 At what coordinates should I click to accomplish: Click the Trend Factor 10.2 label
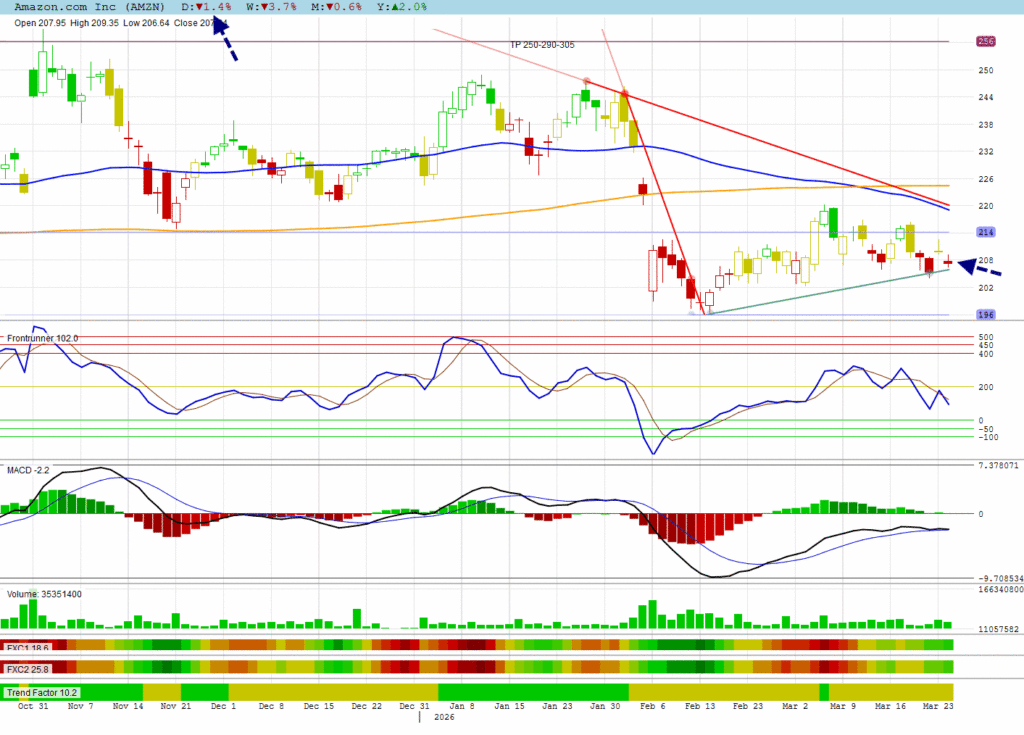click(41, 692)
